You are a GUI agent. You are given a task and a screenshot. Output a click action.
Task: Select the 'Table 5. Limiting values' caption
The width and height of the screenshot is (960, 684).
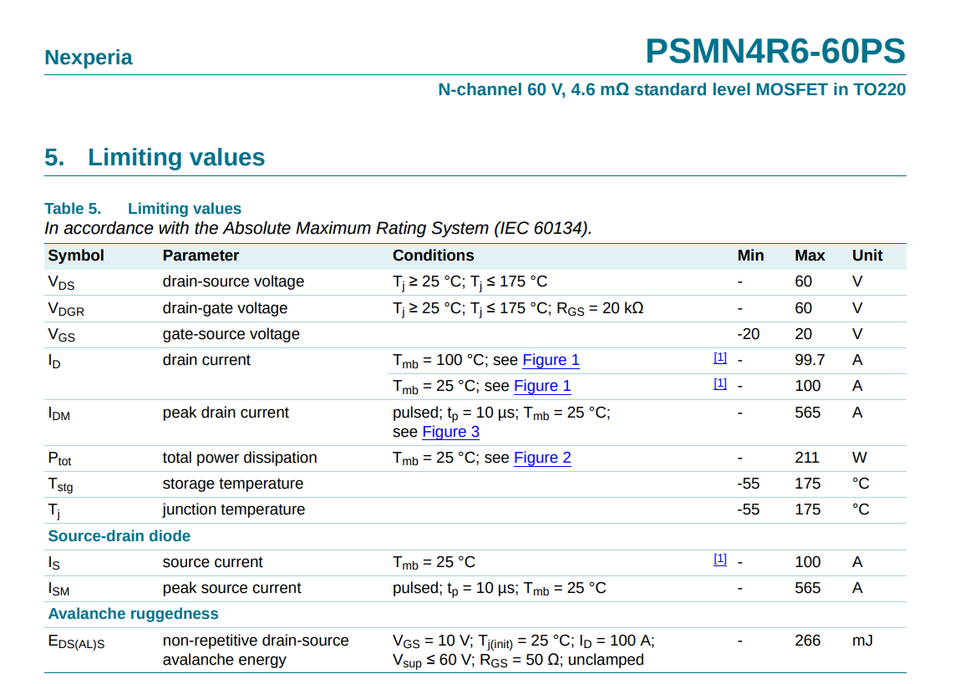[x=143, y=208]
